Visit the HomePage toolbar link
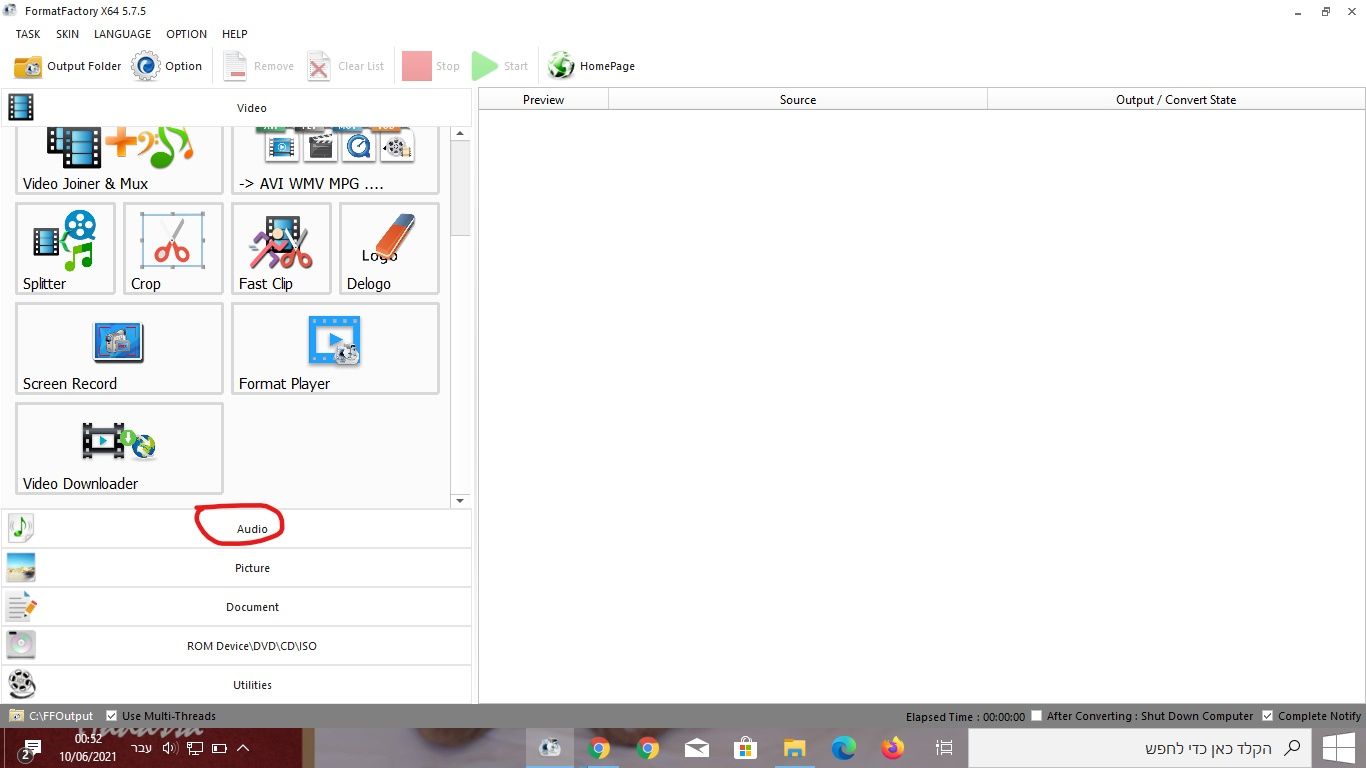 (591, 66)
